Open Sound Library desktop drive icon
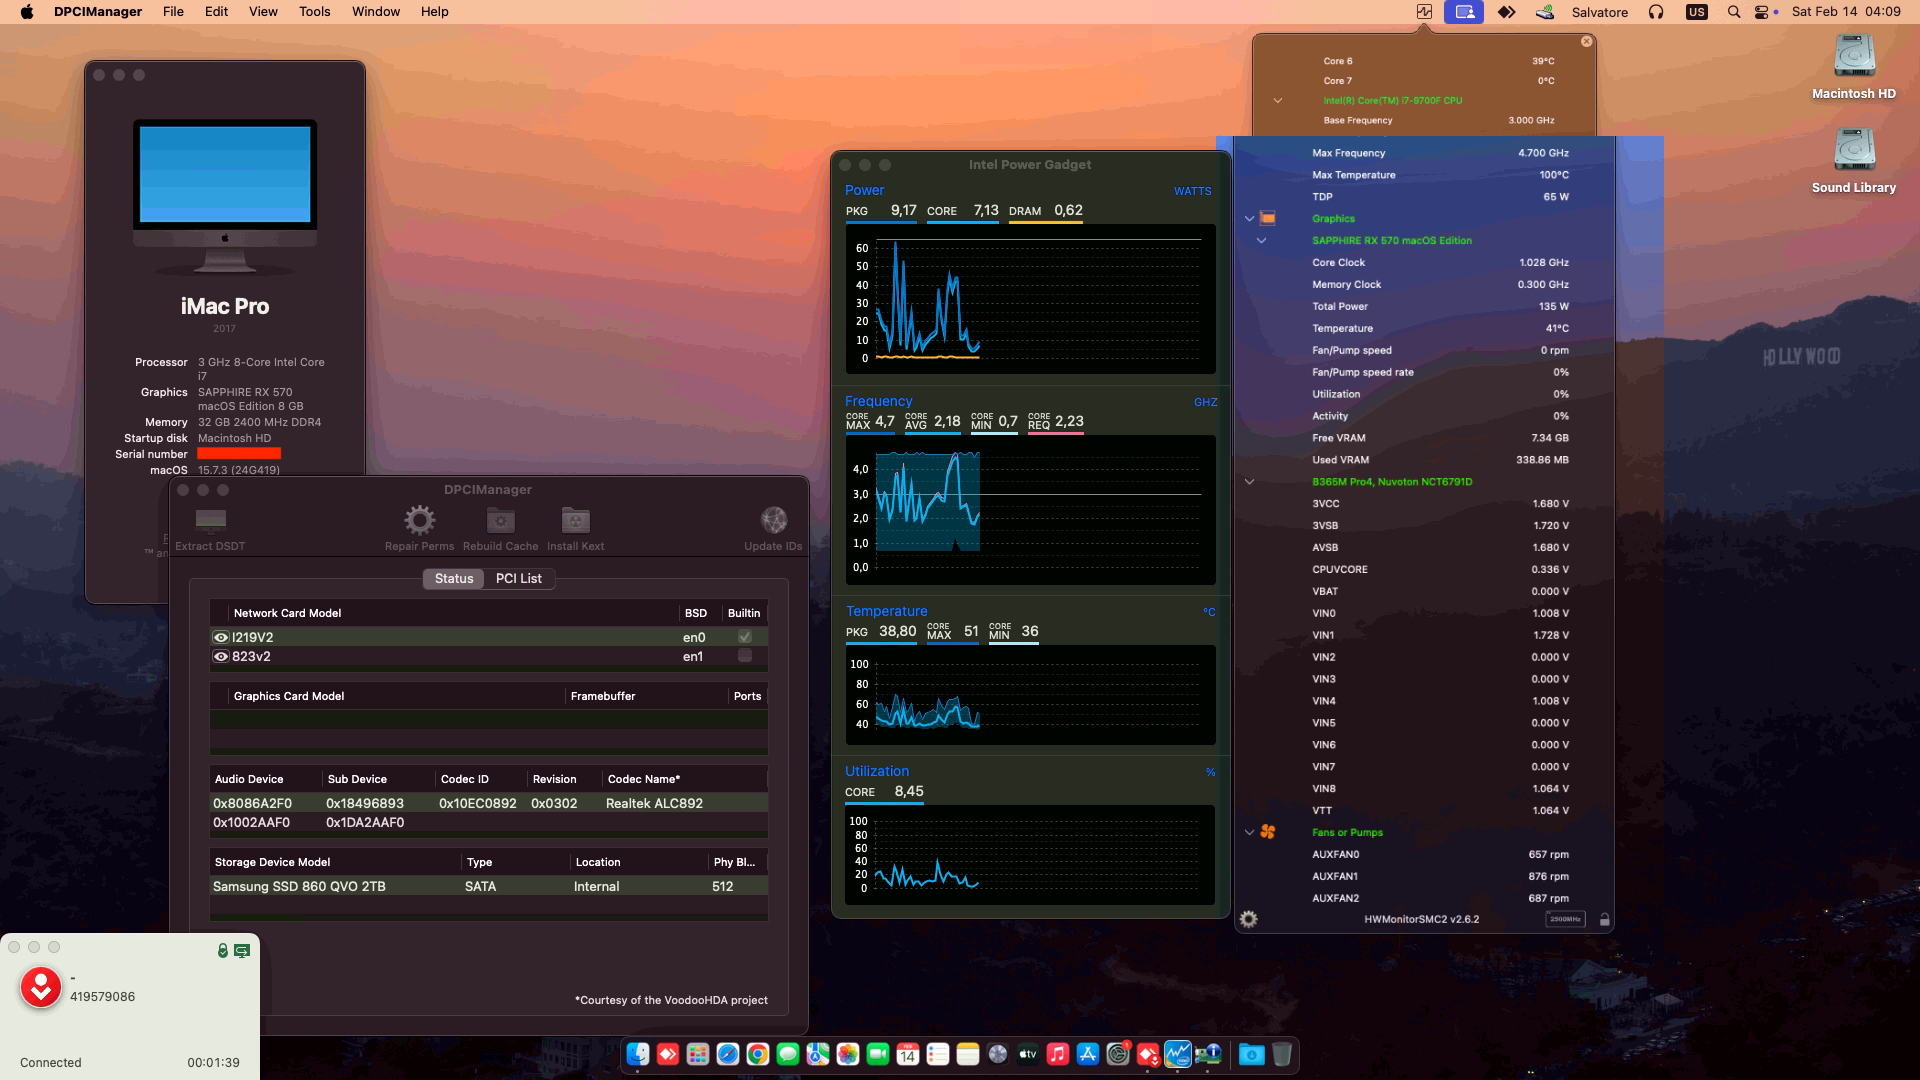The height and width of the screenshot is (1080, 1920). click(x=1853, y=150)
